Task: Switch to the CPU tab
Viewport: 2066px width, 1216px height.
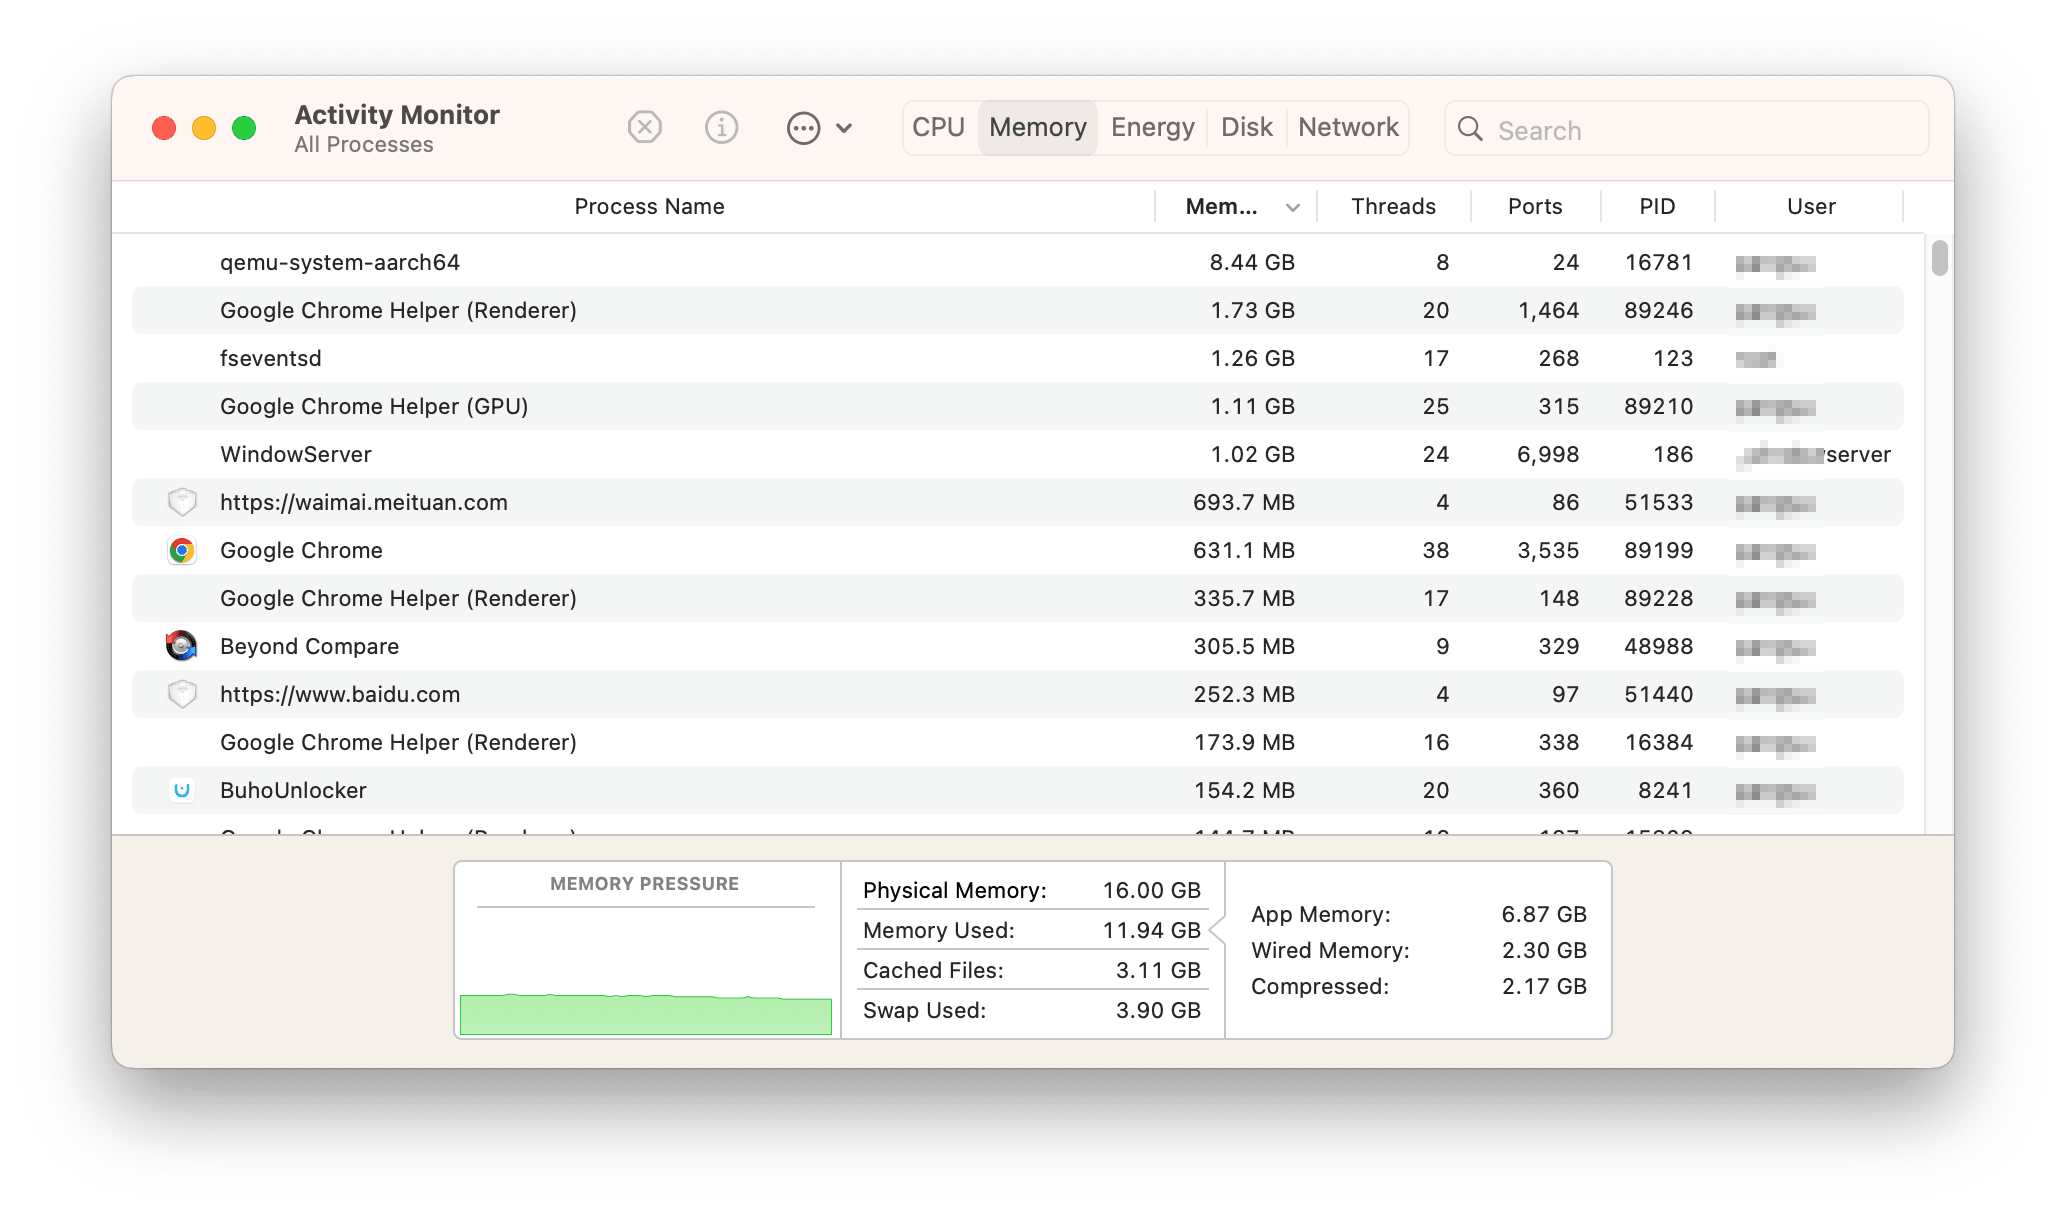Action: 938,127
